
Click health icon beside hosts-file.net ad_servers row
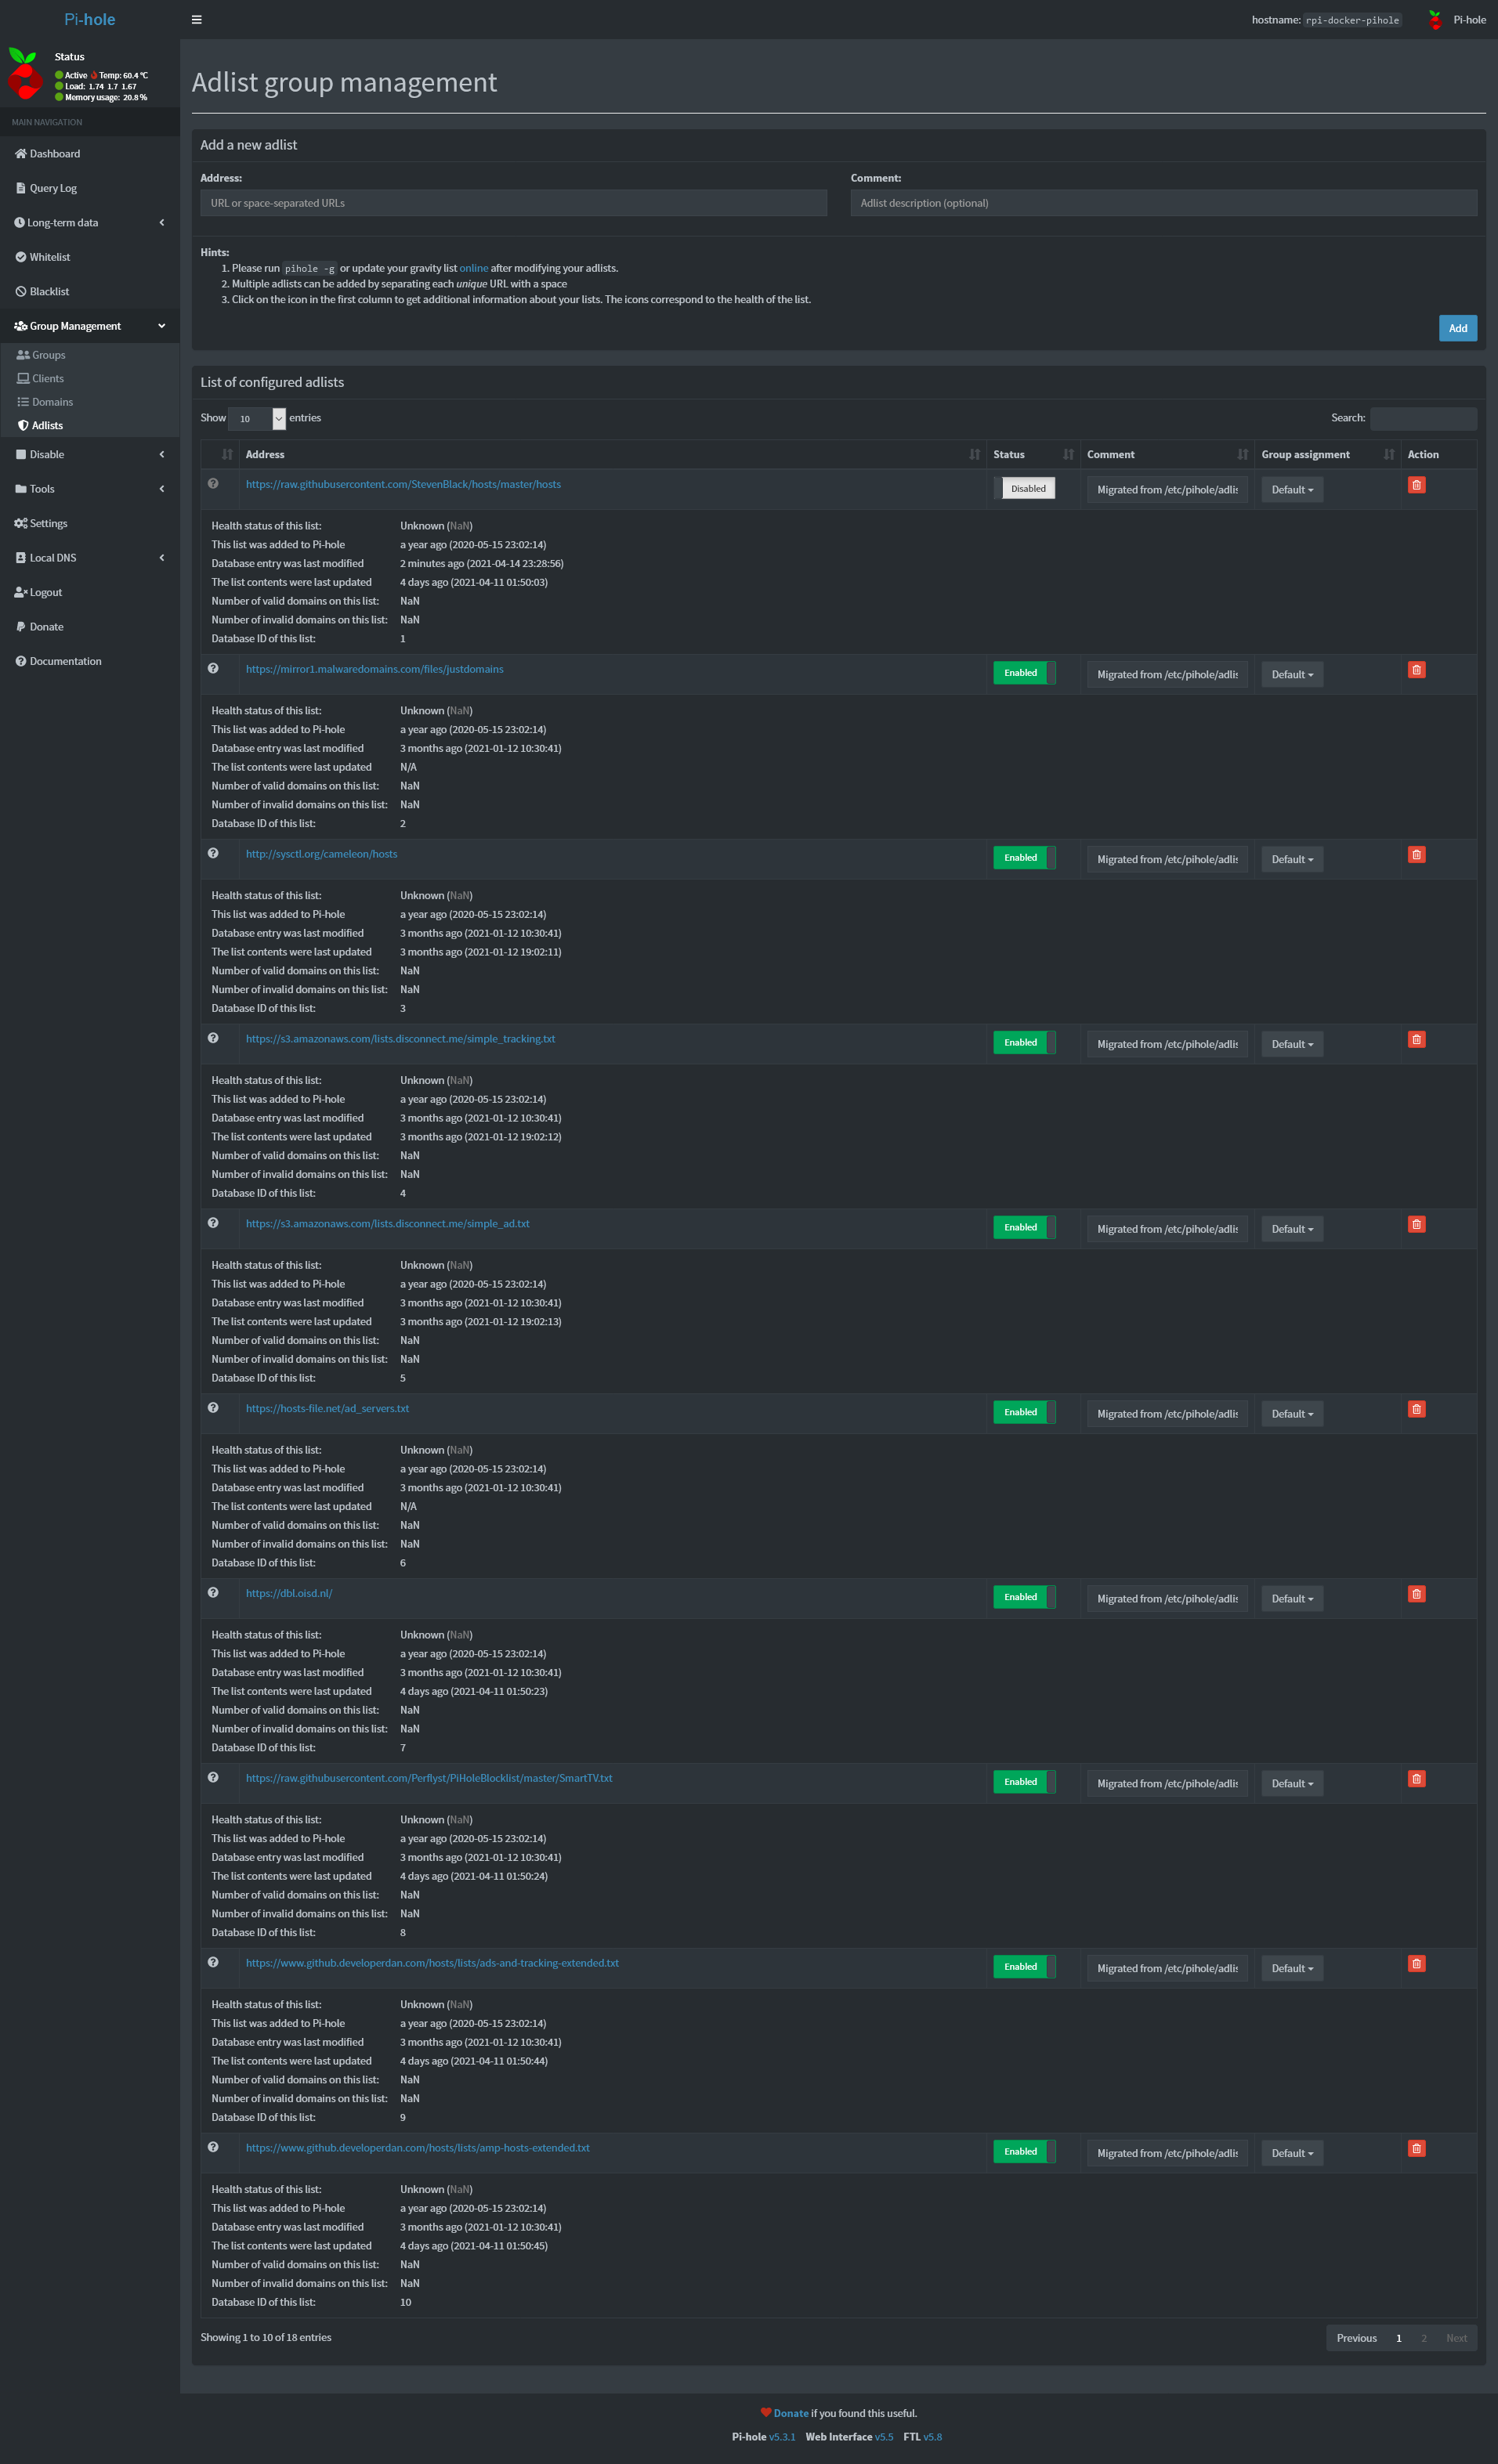[213, 1408]
